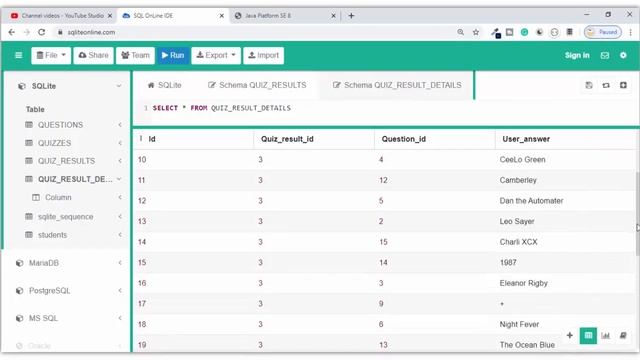
Task: Select the students table
Action: click(52, 235)
